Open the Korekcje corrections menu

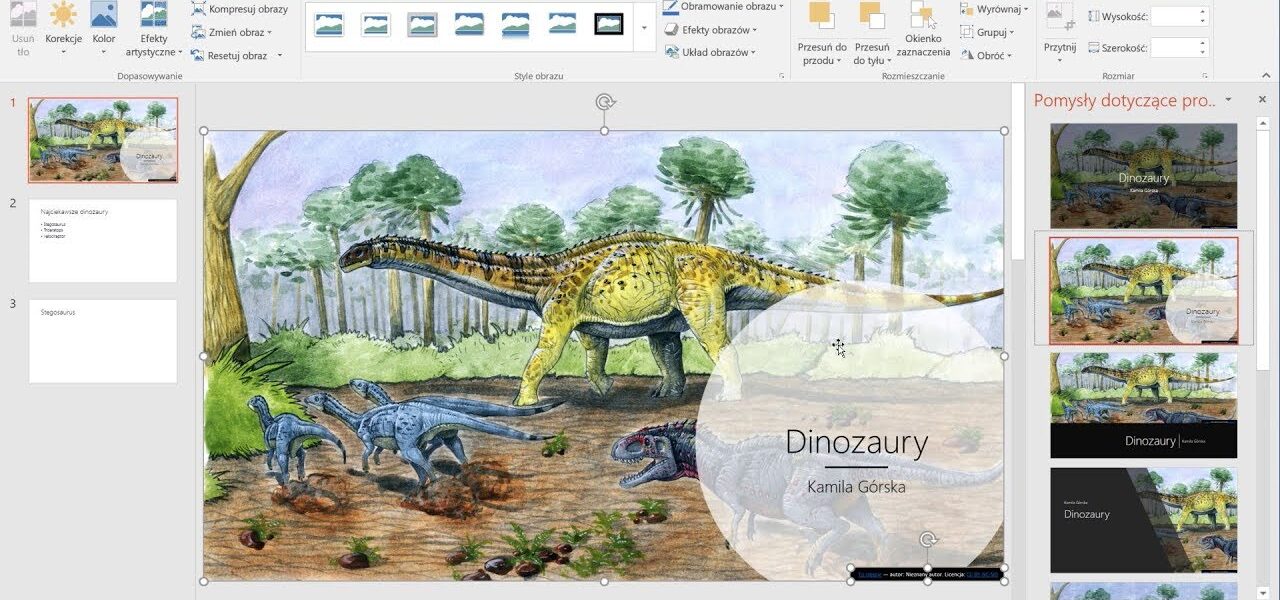[63, 26]
